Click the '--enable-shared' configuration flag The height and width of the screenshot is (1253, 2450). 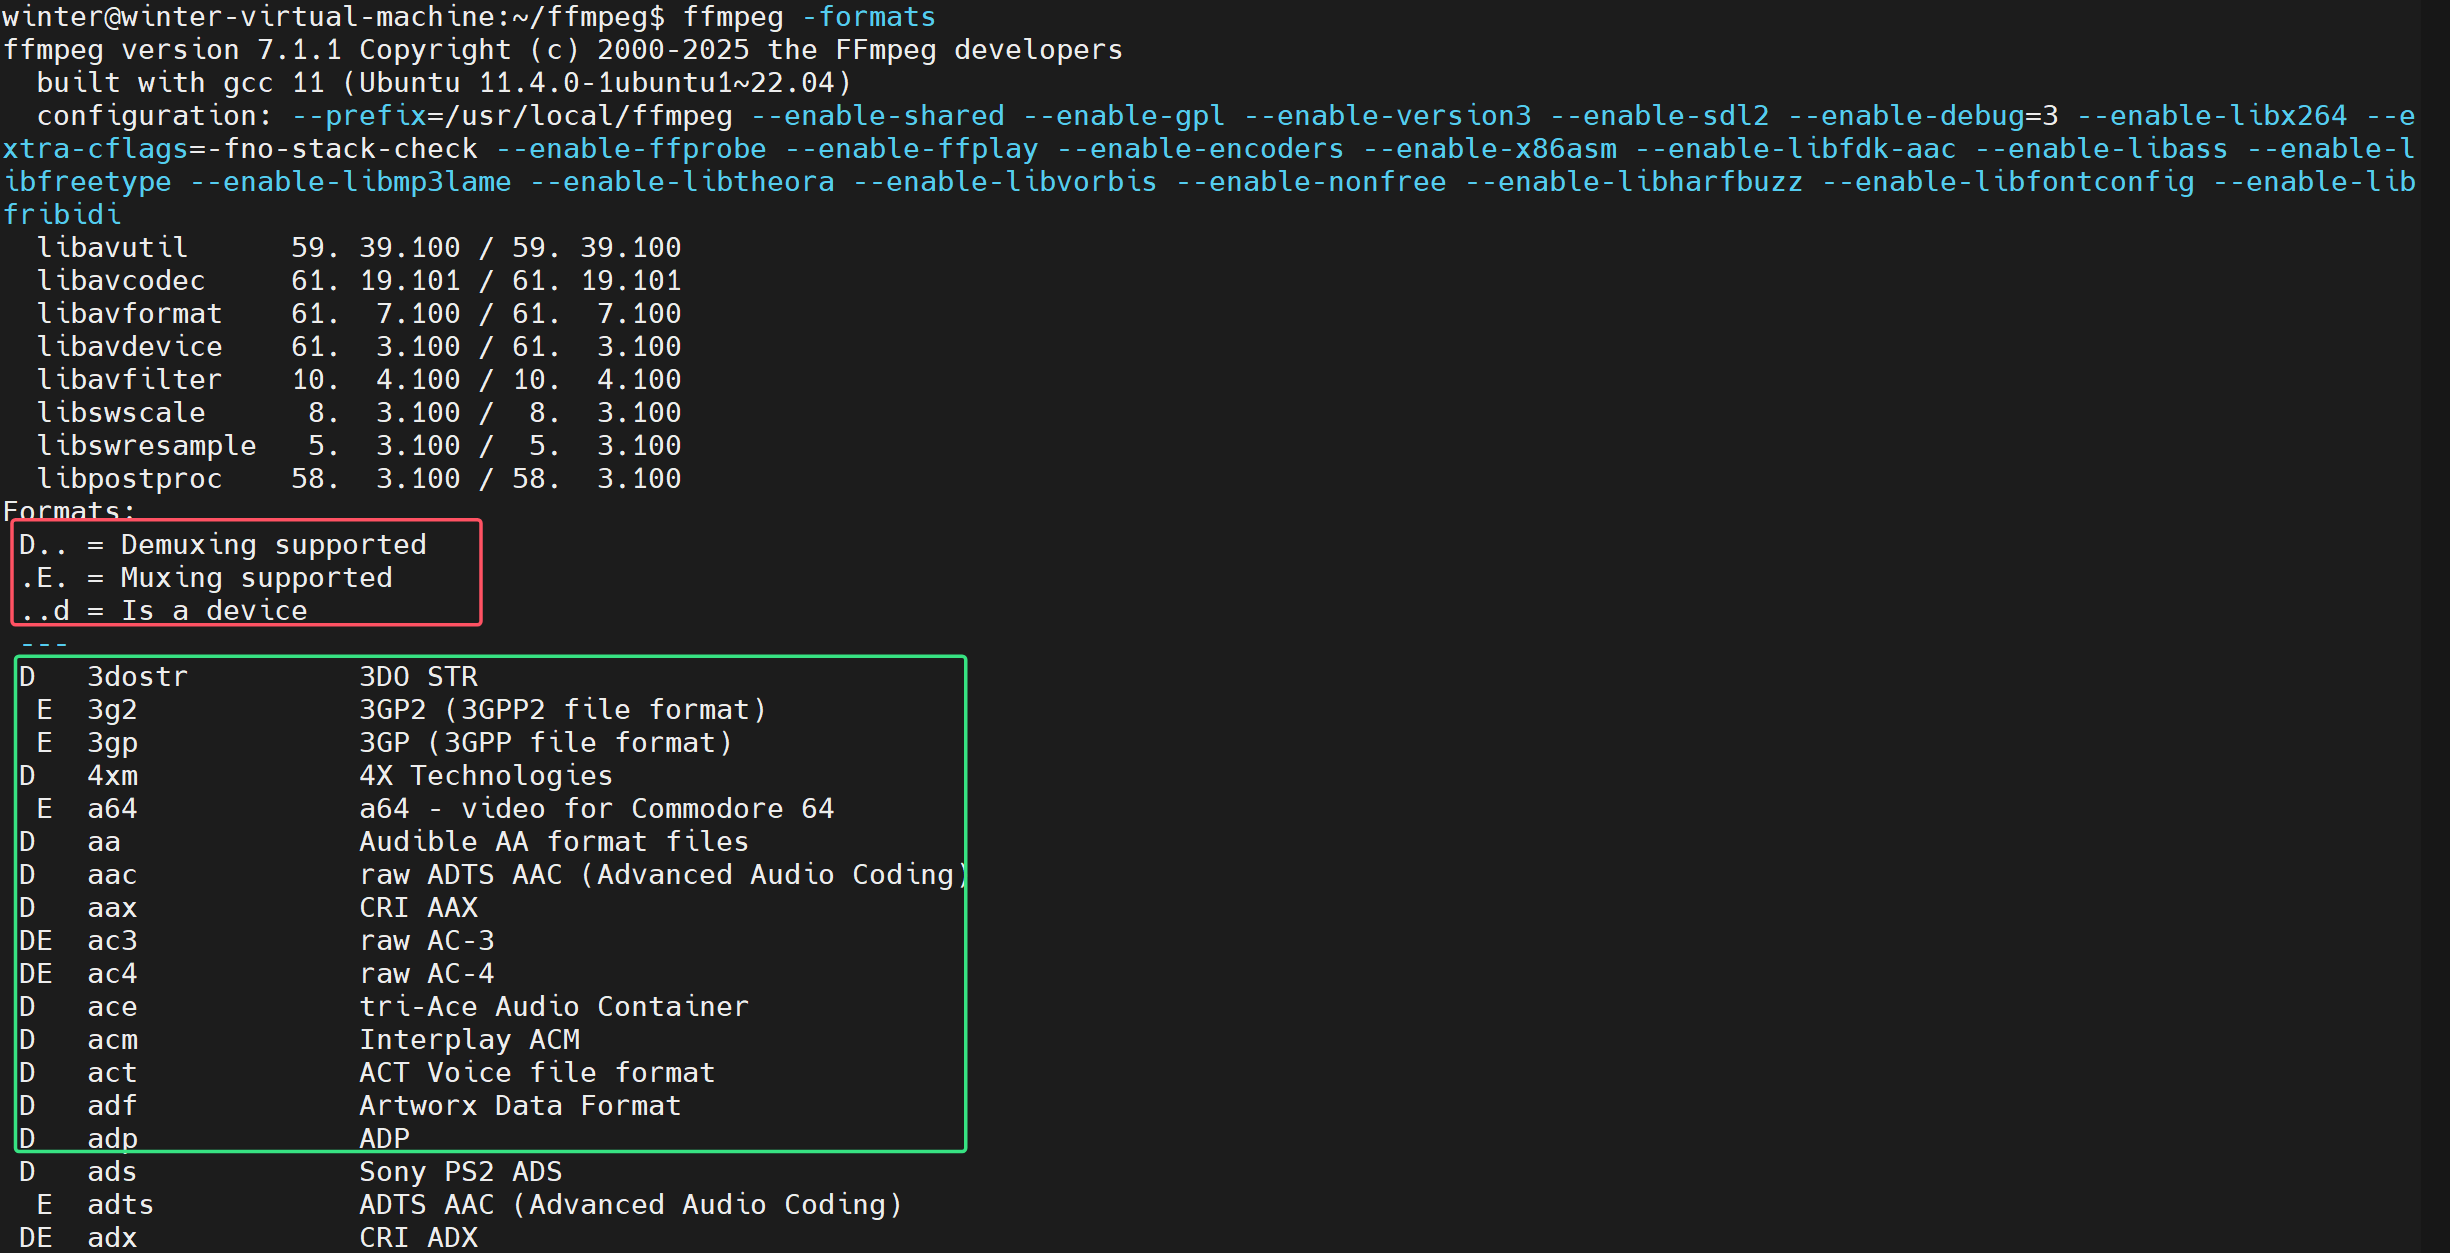(x=878, y=116)
